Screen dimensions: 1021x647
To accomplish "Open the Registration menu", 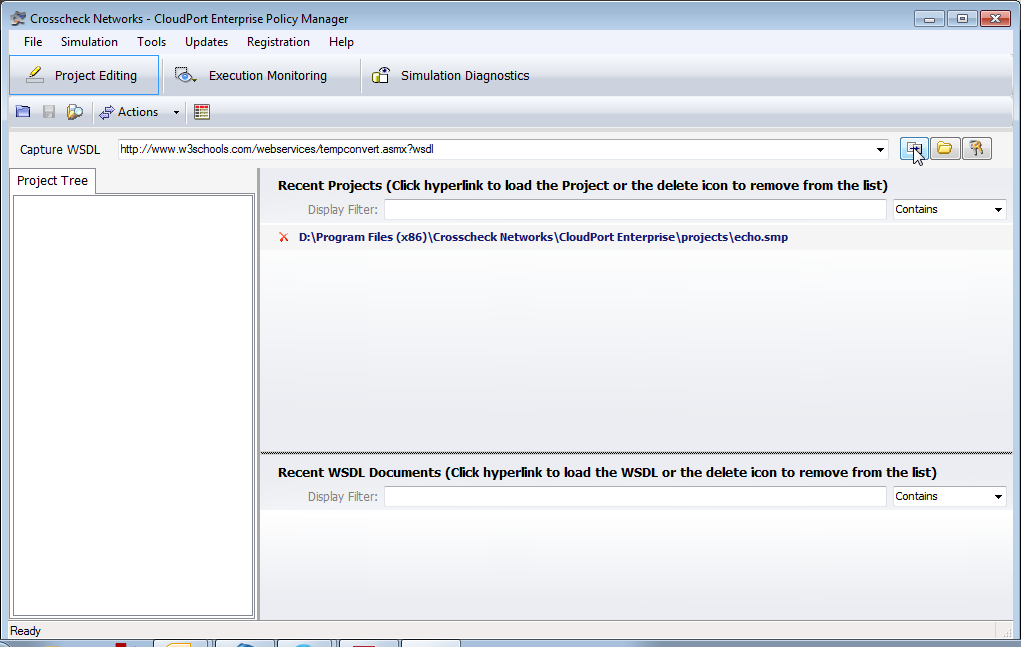I will (278, 42).
